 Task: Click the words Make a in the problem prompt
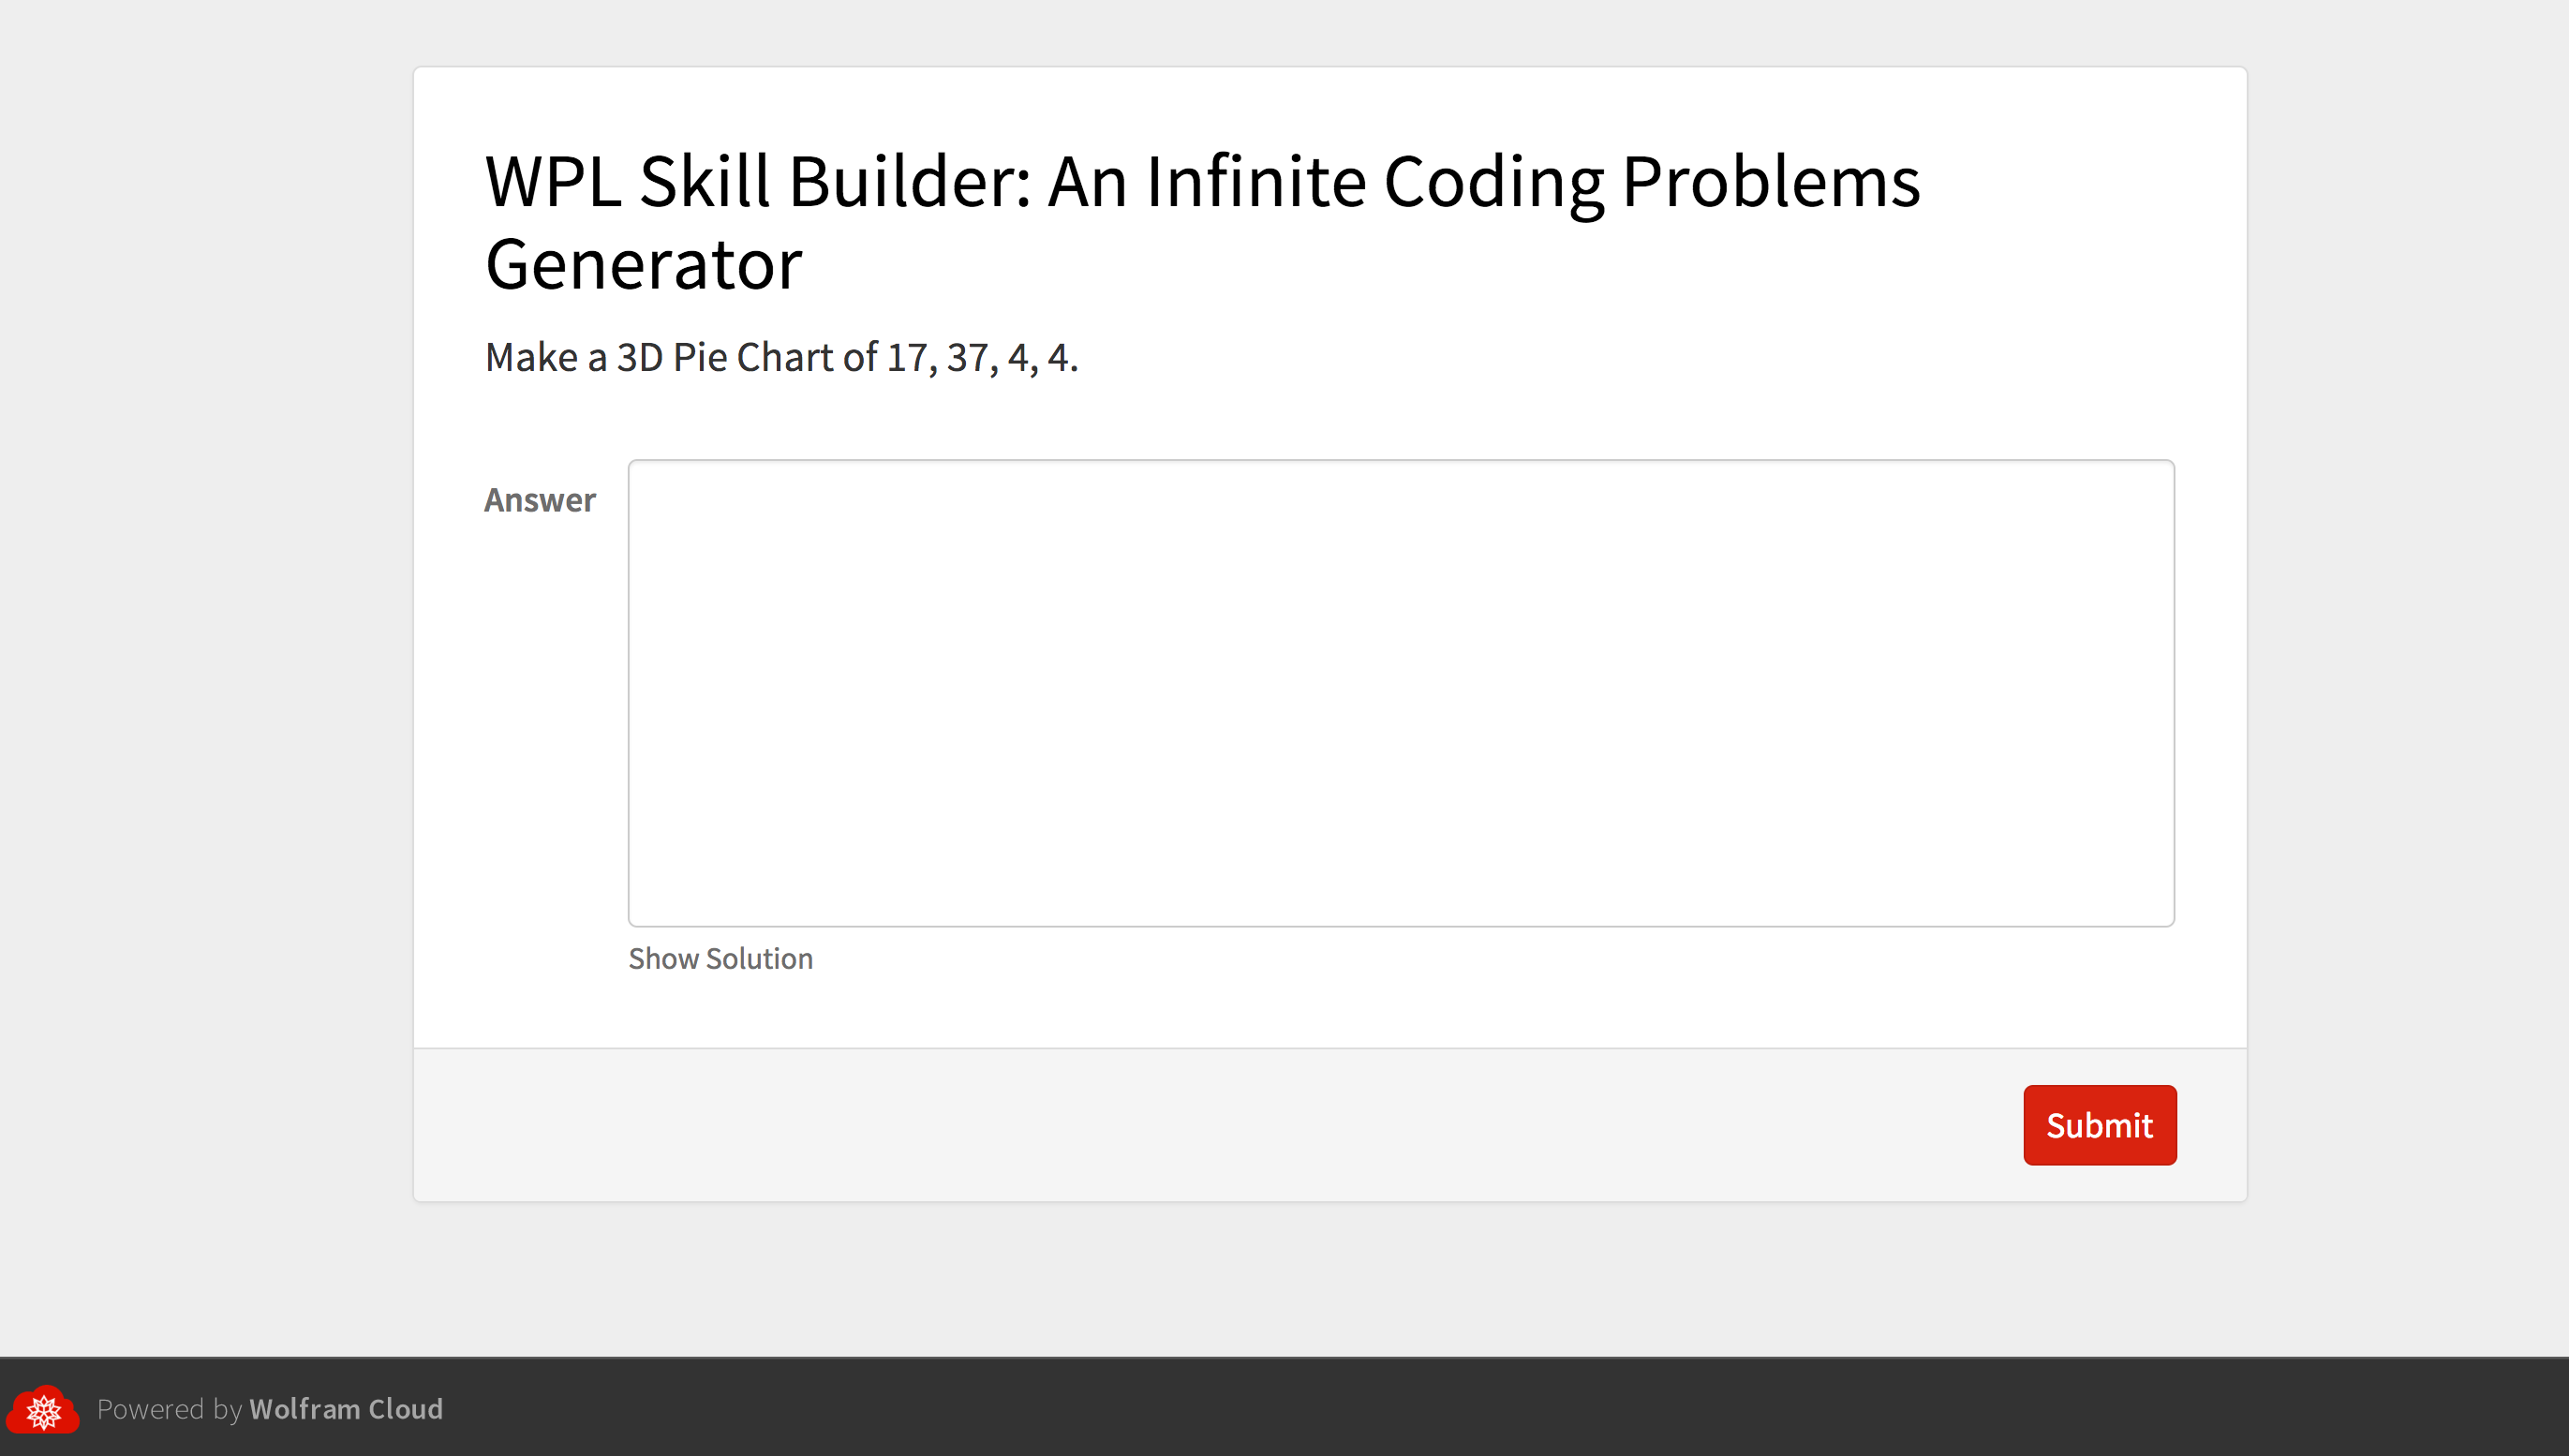point(545,357)
